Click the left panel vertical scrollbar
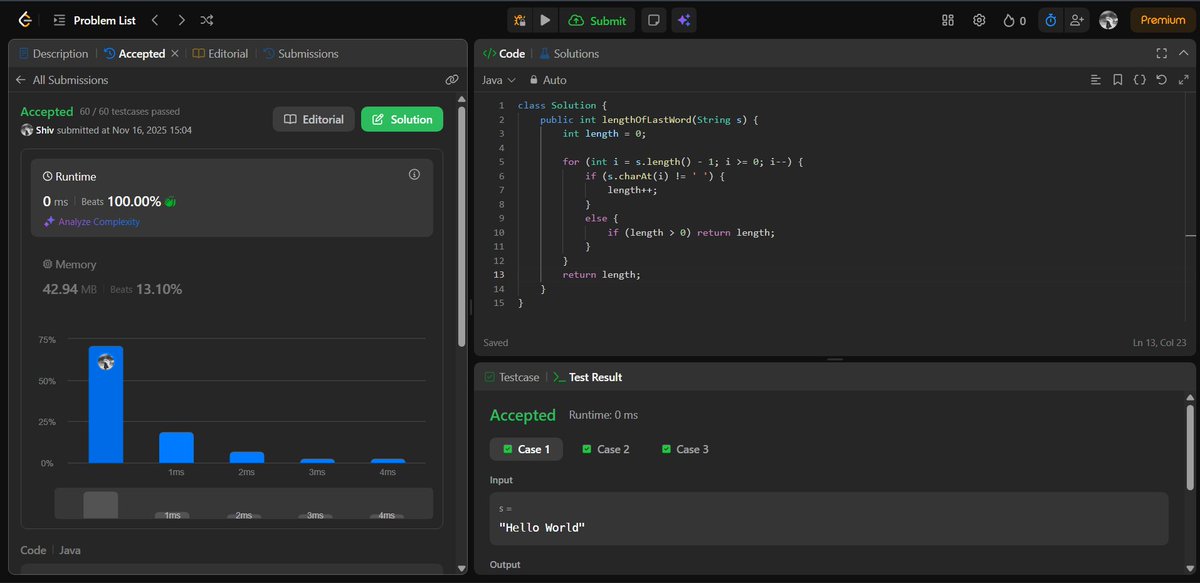 coord(461,225)
